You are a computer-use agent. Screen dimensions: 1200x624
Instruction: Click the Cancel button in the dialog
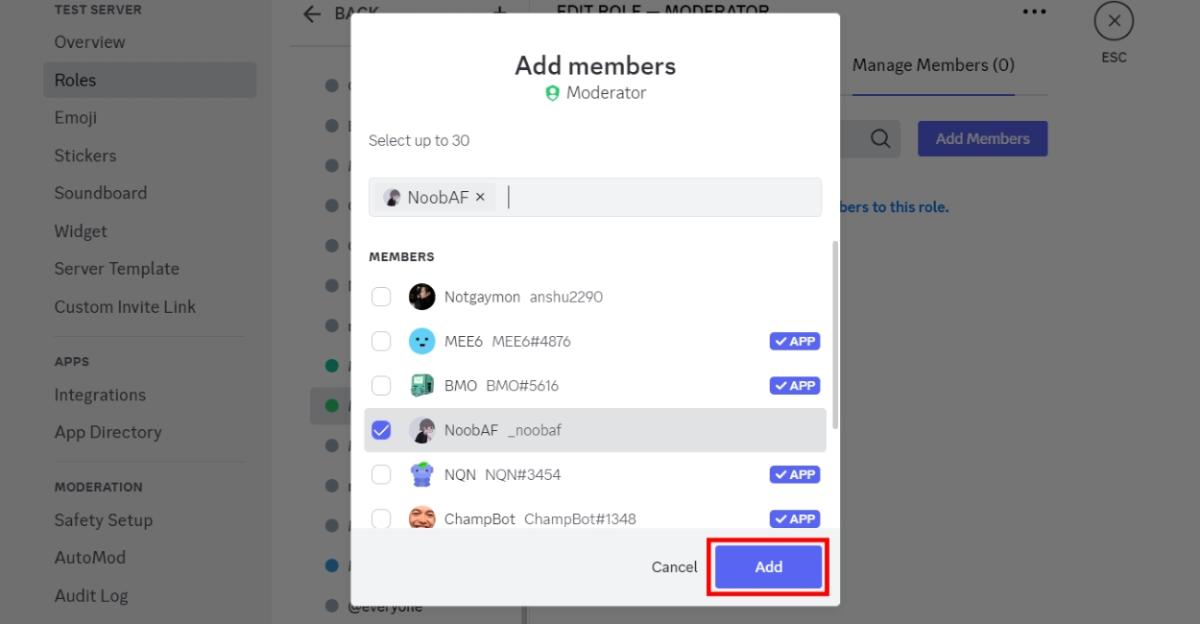tap(674, 566)
